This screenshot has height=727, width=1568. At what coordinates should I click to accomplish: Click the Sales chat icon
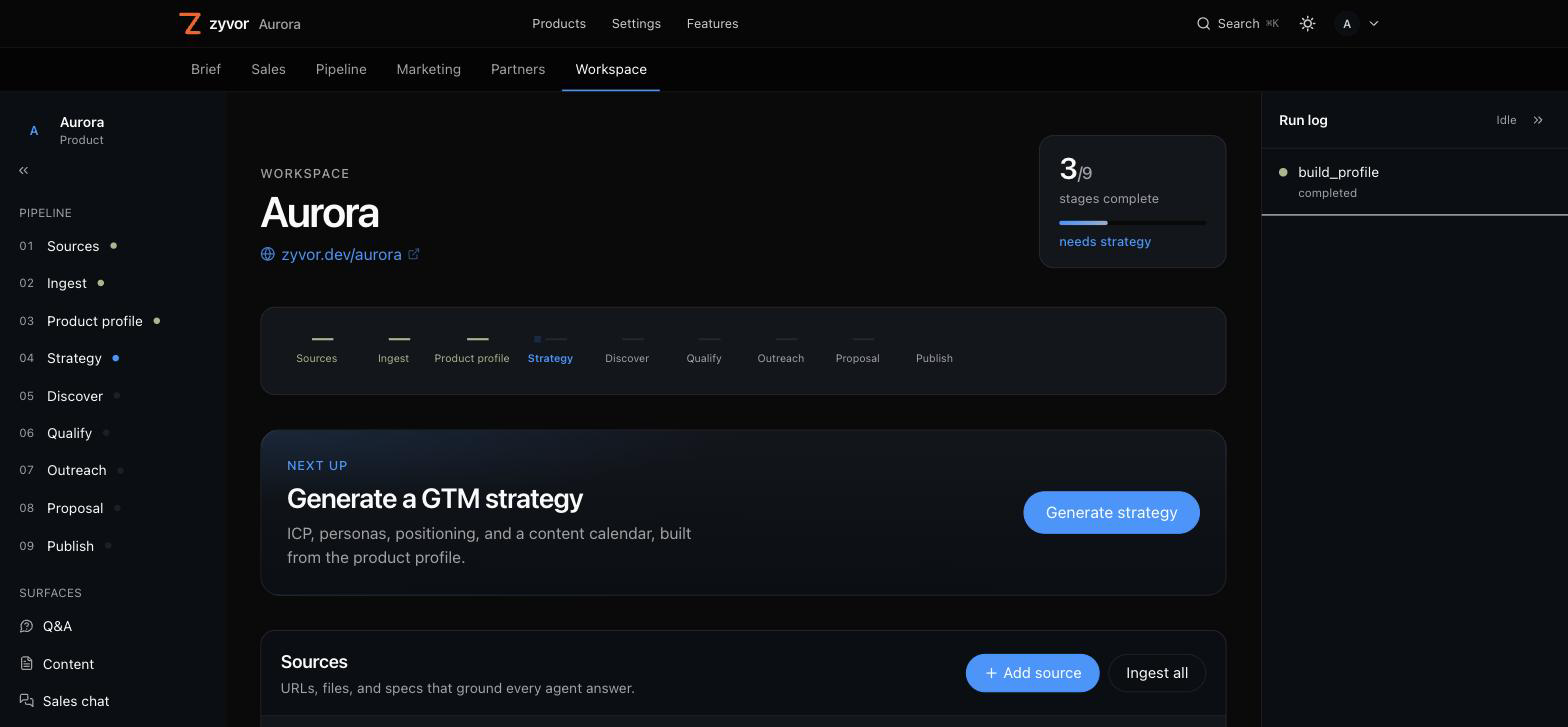27,701
